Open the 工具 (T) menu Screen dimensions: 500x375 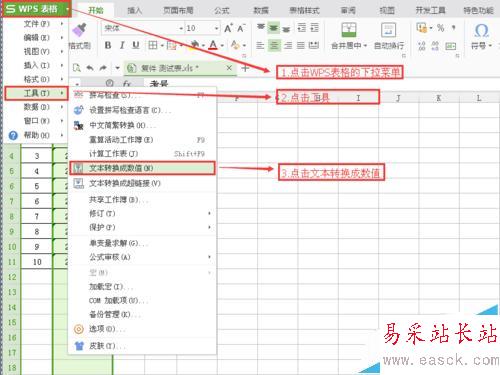coord(36,93)
